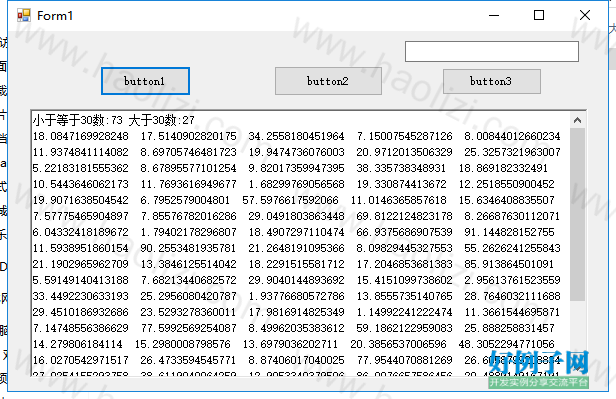Screen dimensions: 616x399
Task: Click the value 18.0847169928248
Action: tap(81, 136)
